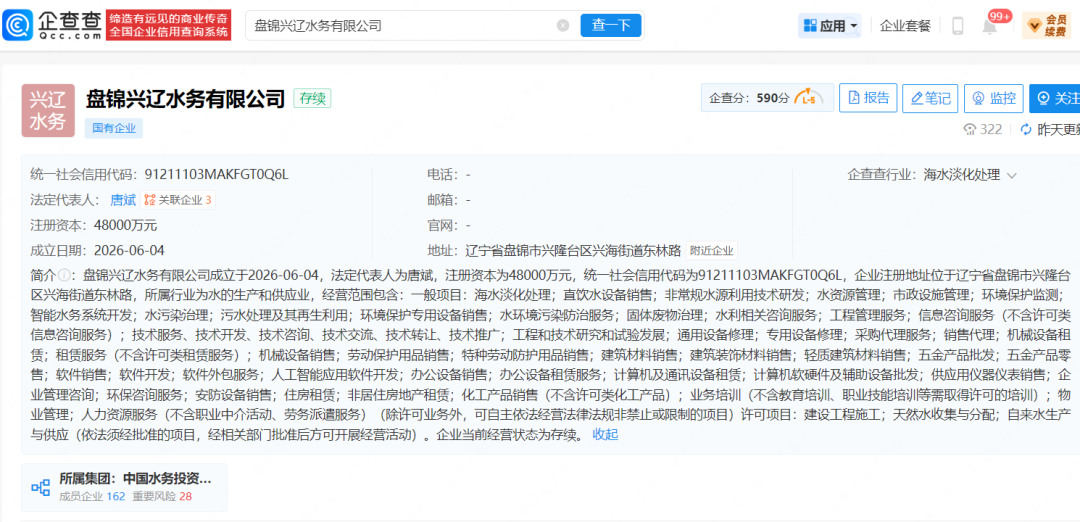The image size is (1080, 522).
Task: Click the group structure icon by 所属集团
Action: tap(41, 488)
